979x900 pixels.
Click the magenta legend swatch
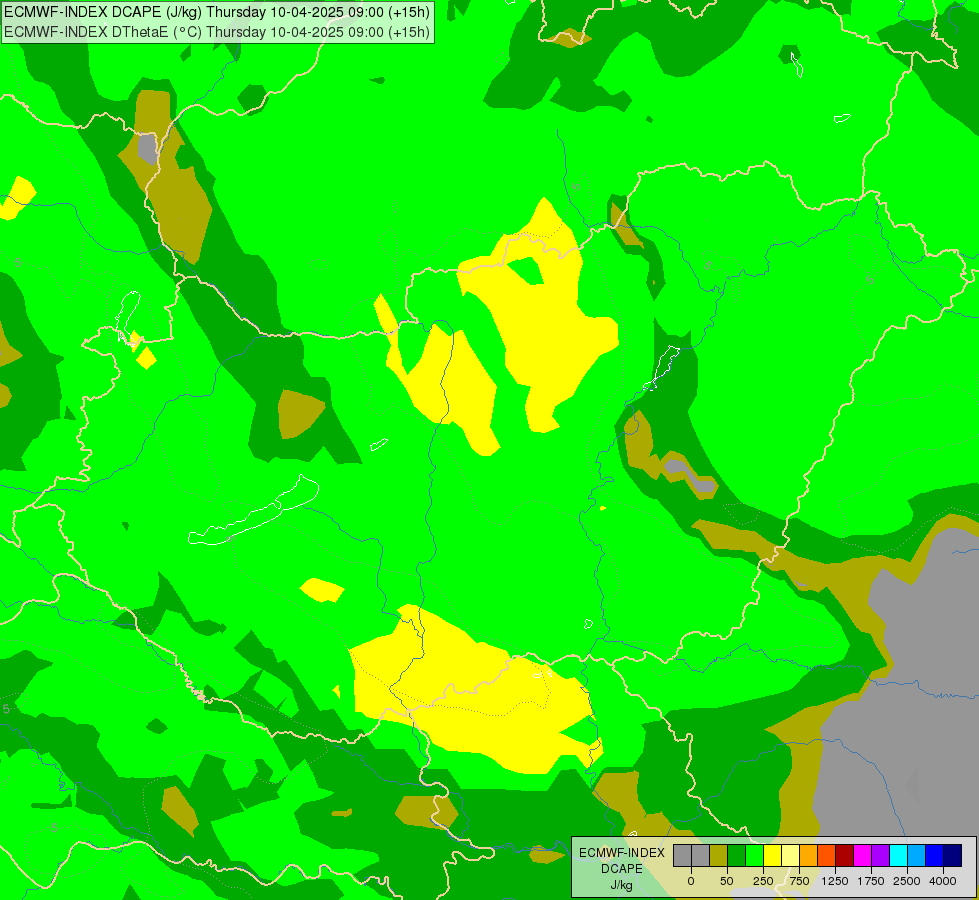point(862,856)
